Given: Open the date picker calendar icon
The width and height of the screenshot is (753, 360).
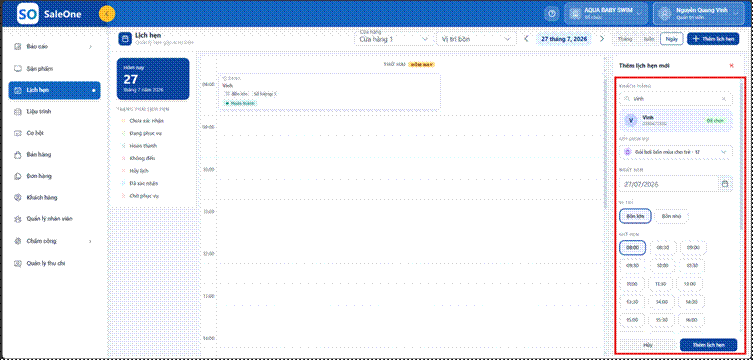Looking at the screenshot, I should pyautogui.click(x=725, y=184).
